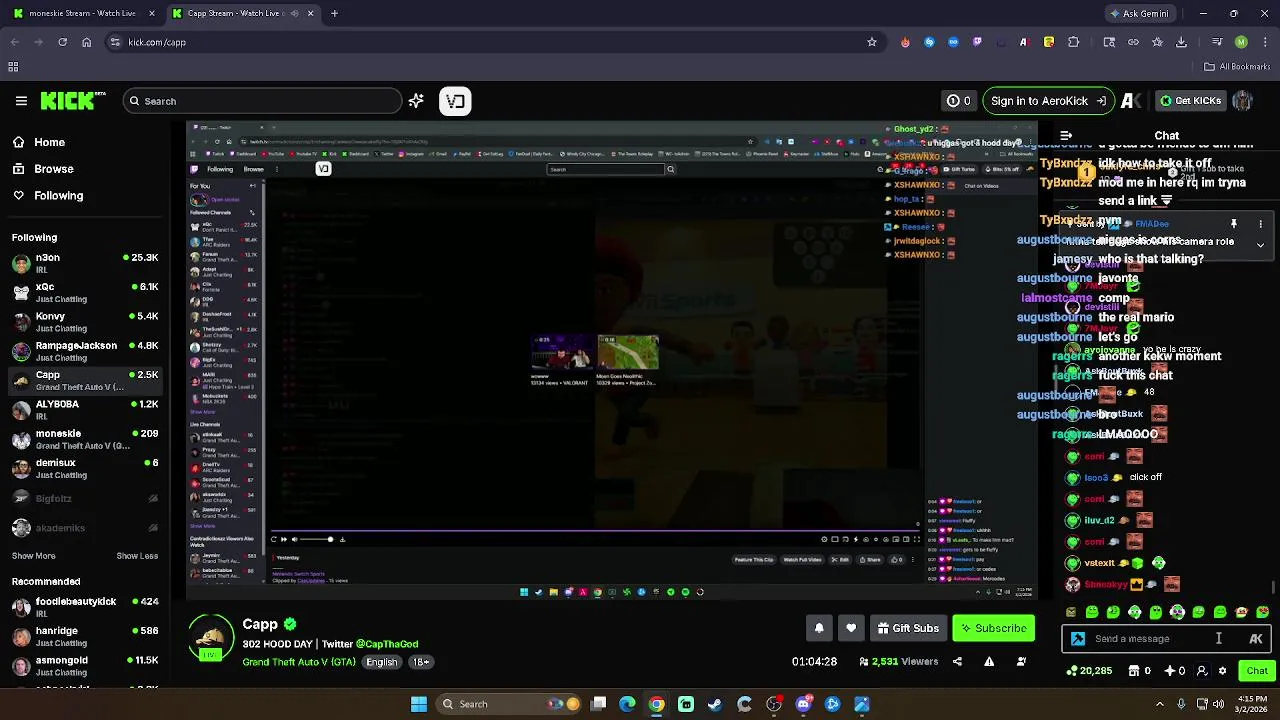Click Grand Theft Auto V (GTA) category link
The height and width of the screenshot is (720, 1280).
pos(299,662)
